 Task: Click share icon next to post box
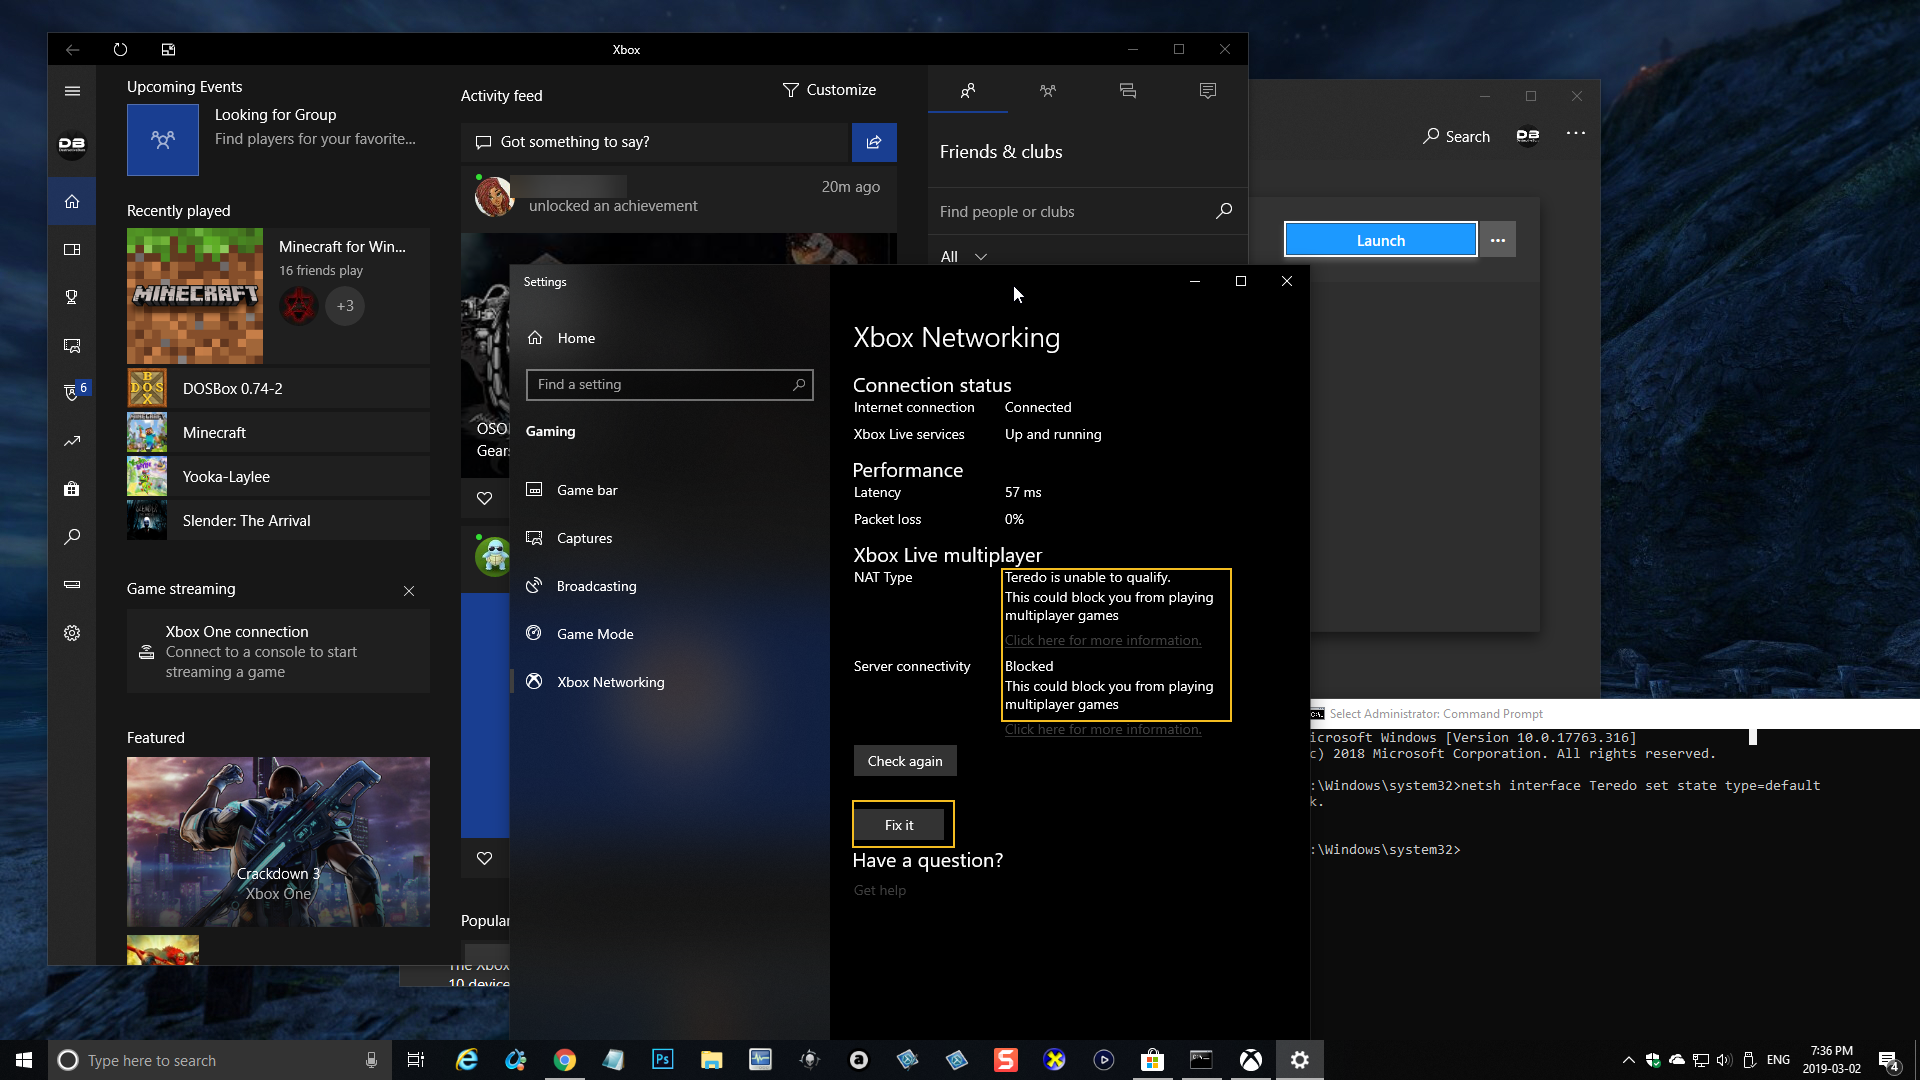874,142
